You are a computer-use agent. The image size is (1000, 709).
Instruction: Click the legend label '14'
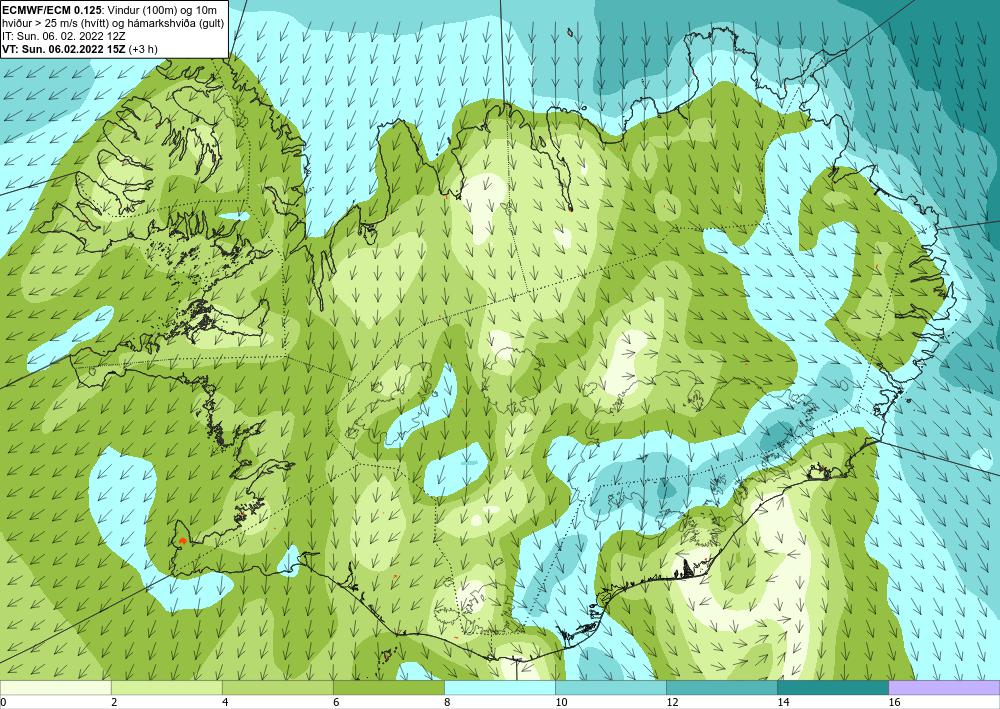click(783, 702)
